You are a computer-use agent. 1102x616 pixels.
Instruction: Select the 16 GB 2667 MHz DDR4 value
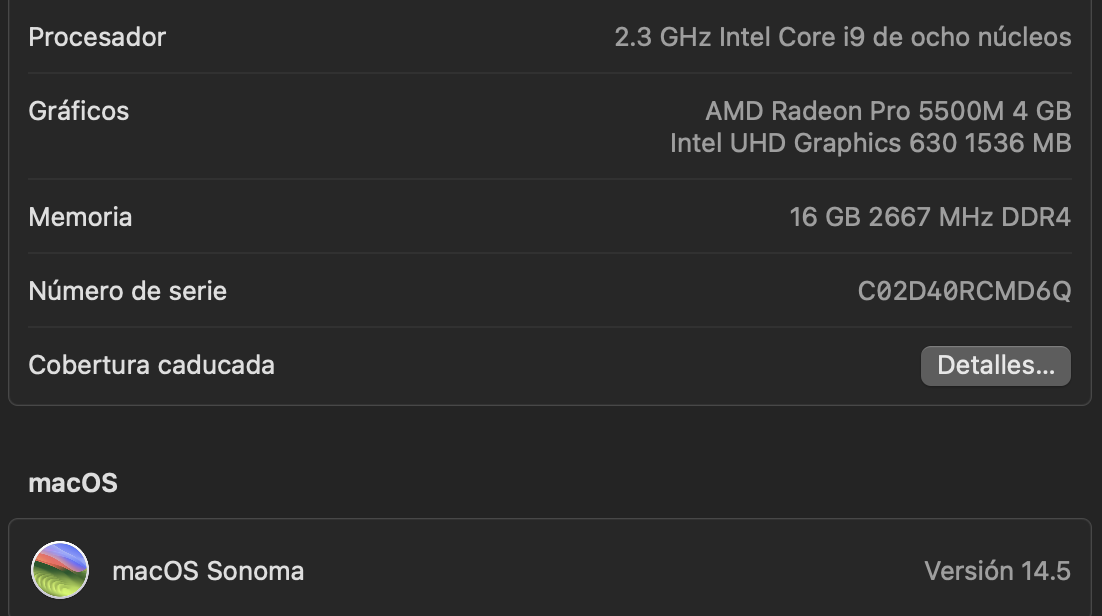[930, 217]
